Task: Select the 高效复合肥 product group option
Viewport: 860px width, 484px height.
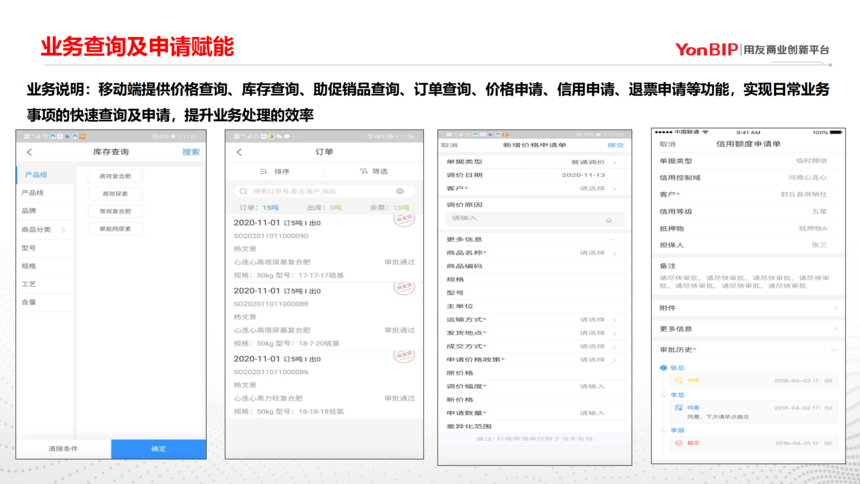Action: 115,176
